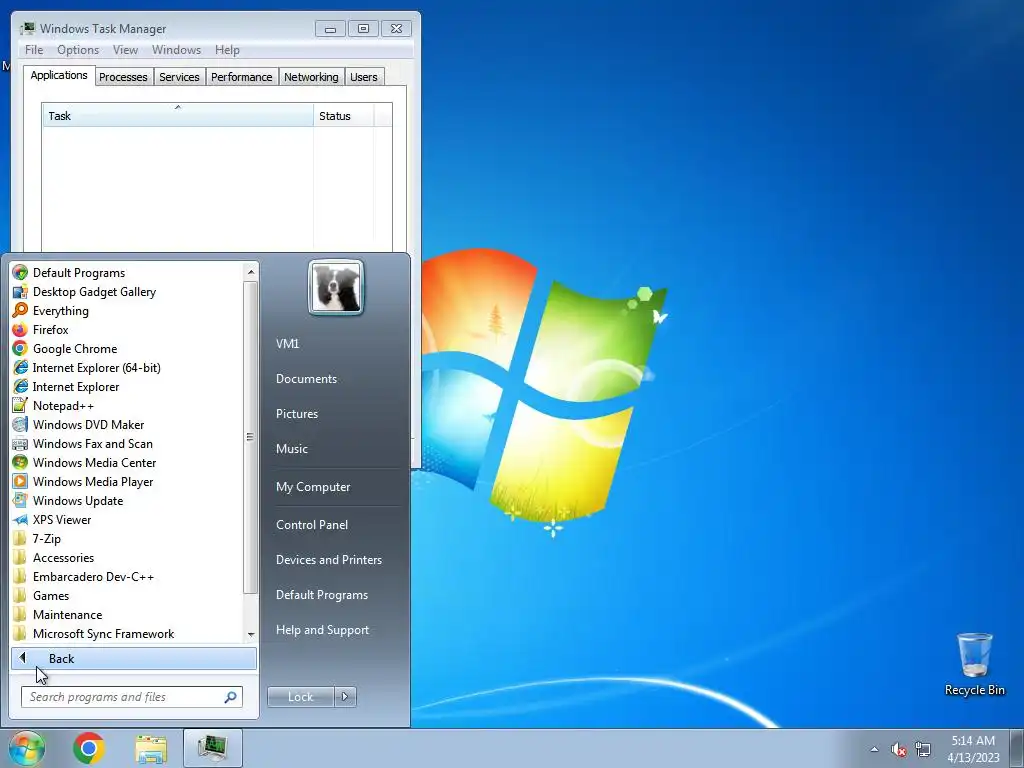1024x768 pixels.
Task: Launch Windows Media Player icon
Action: click(20, 481)
